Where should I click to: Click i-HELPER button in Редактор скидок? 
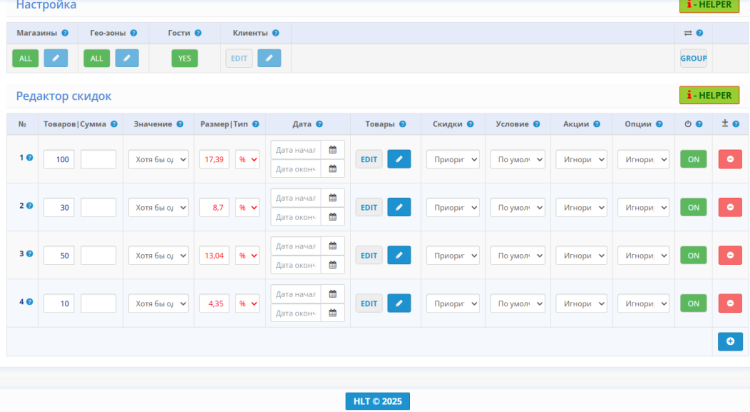click(709, 95)
